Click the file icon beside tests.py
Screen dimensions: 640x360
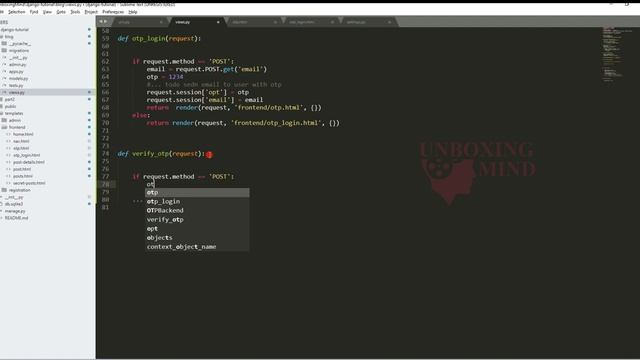[x=4, y=85]
